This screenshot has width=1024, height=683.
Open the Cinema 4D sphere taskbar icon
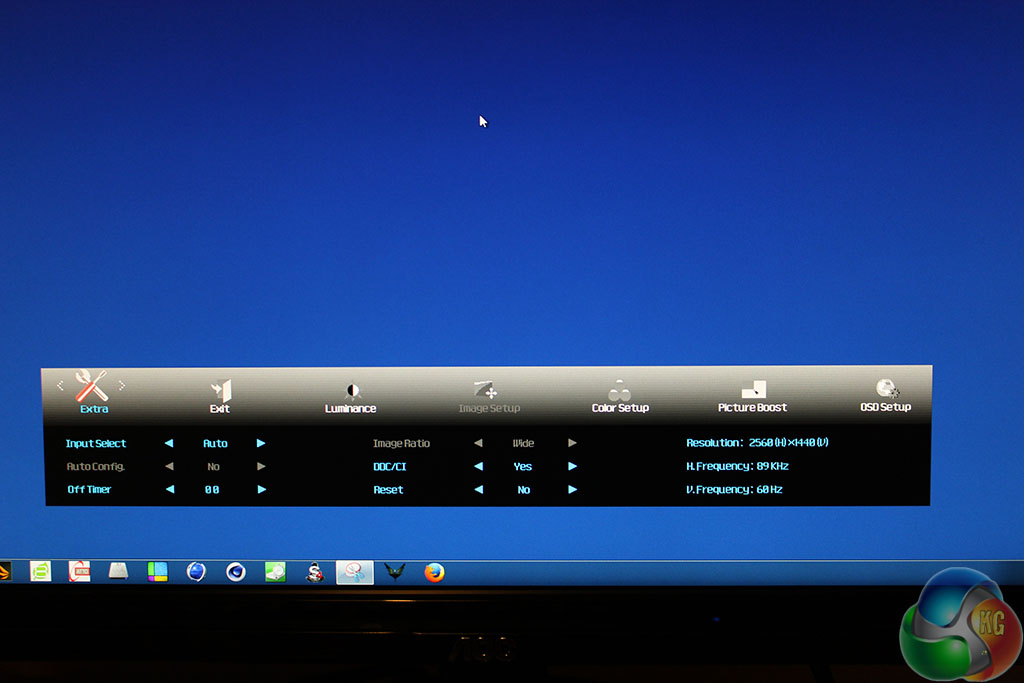pyautogui.click(x=236, y=572)
